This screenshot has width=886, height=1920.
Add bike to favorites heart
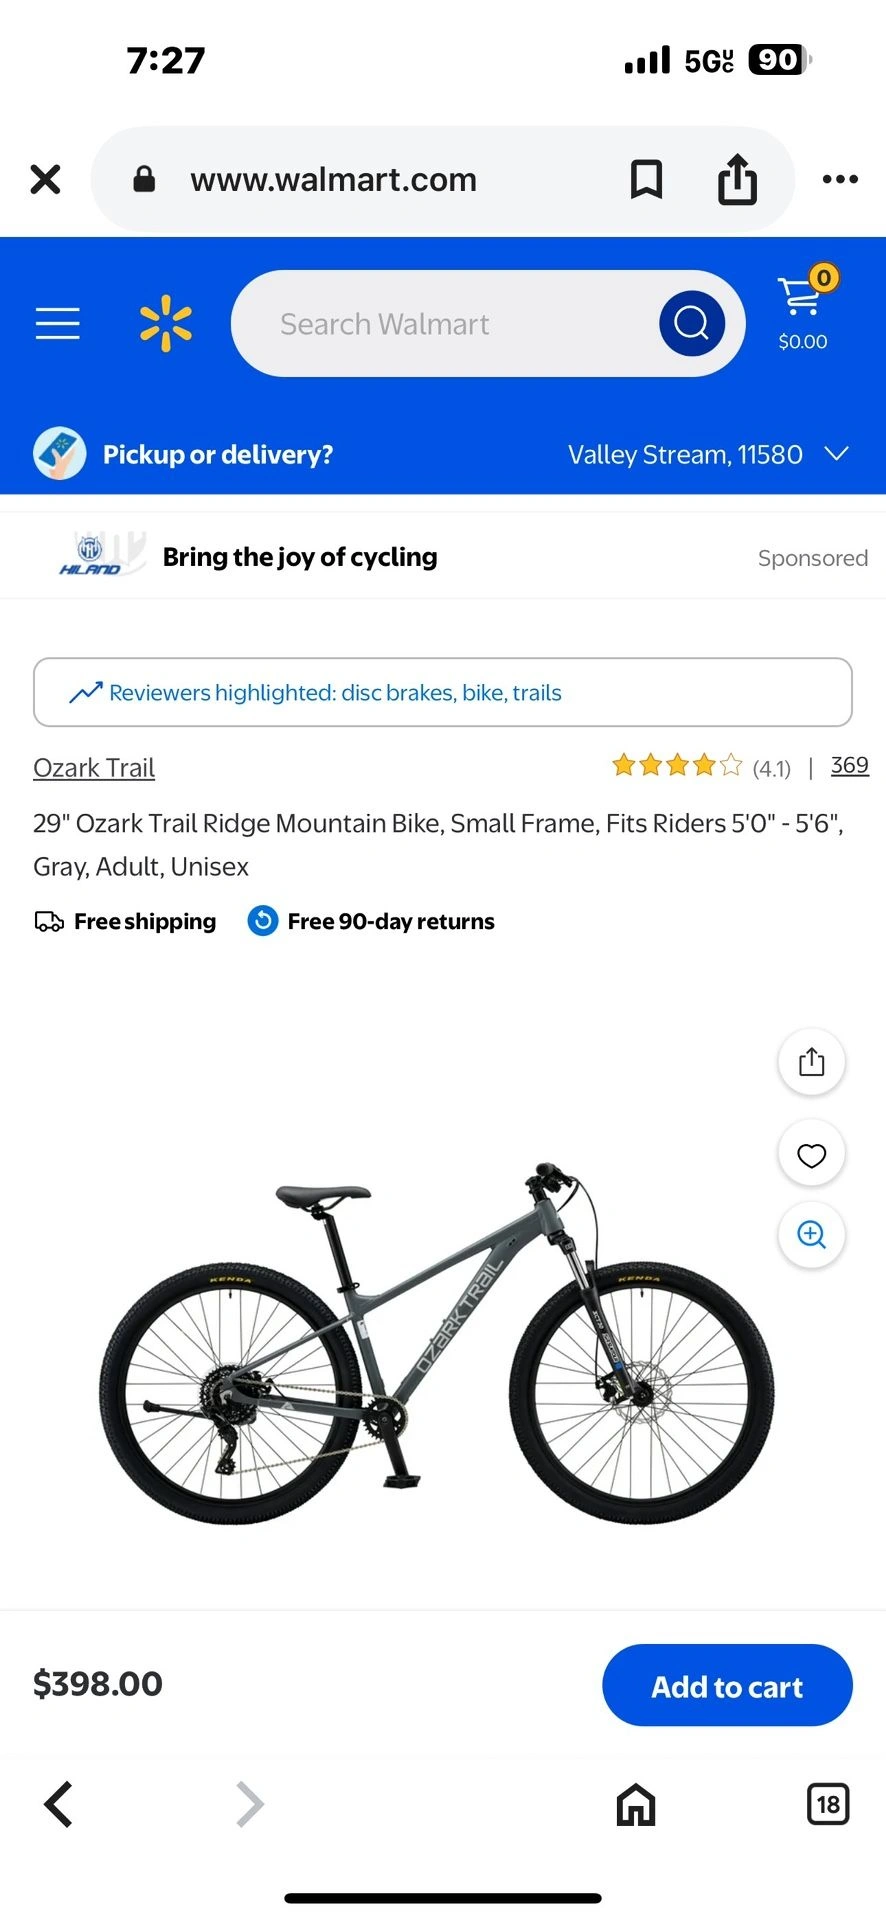(811, 1155)
